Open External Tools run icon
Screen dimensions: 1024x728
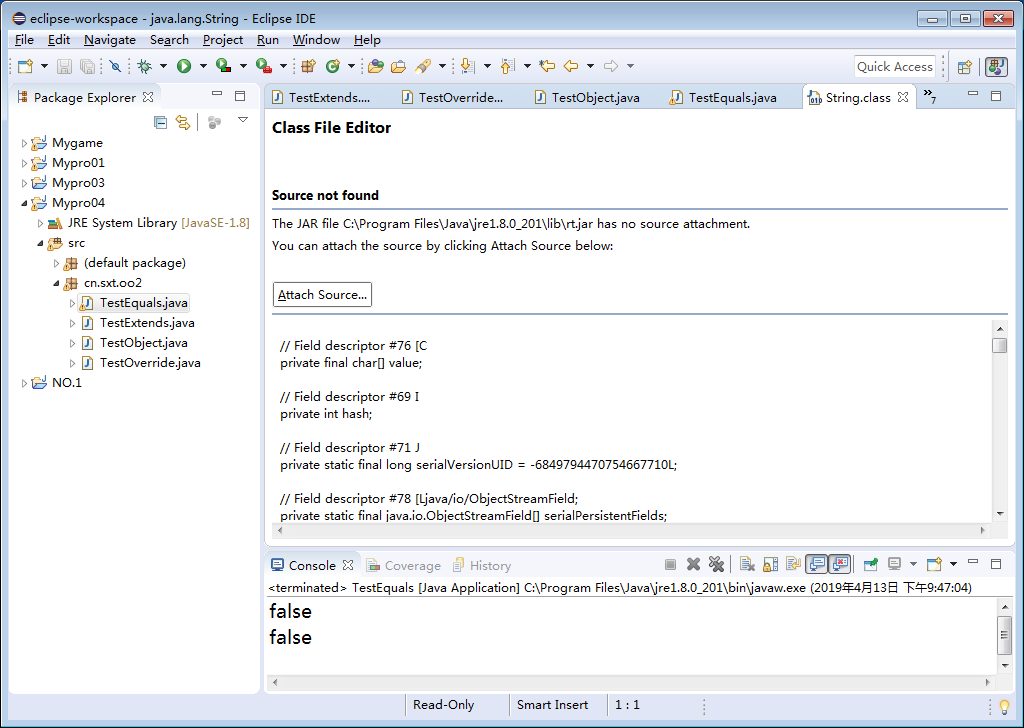pyautogui.click(x=264, y=66)
